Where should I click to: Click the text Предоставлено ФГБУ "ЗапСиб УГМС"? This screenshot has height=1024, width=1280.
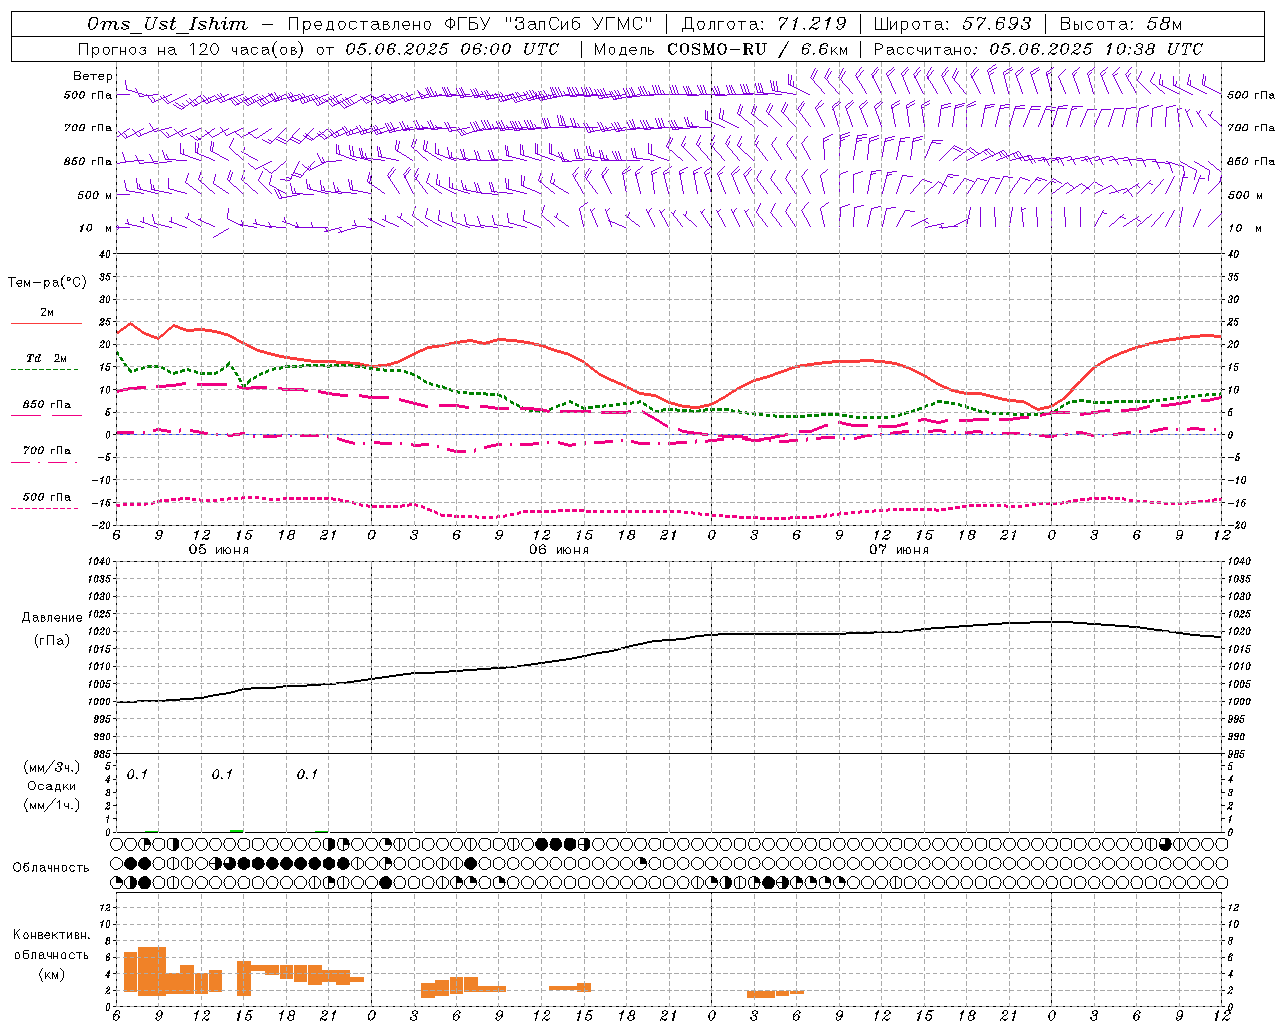[x=470, y=24]
